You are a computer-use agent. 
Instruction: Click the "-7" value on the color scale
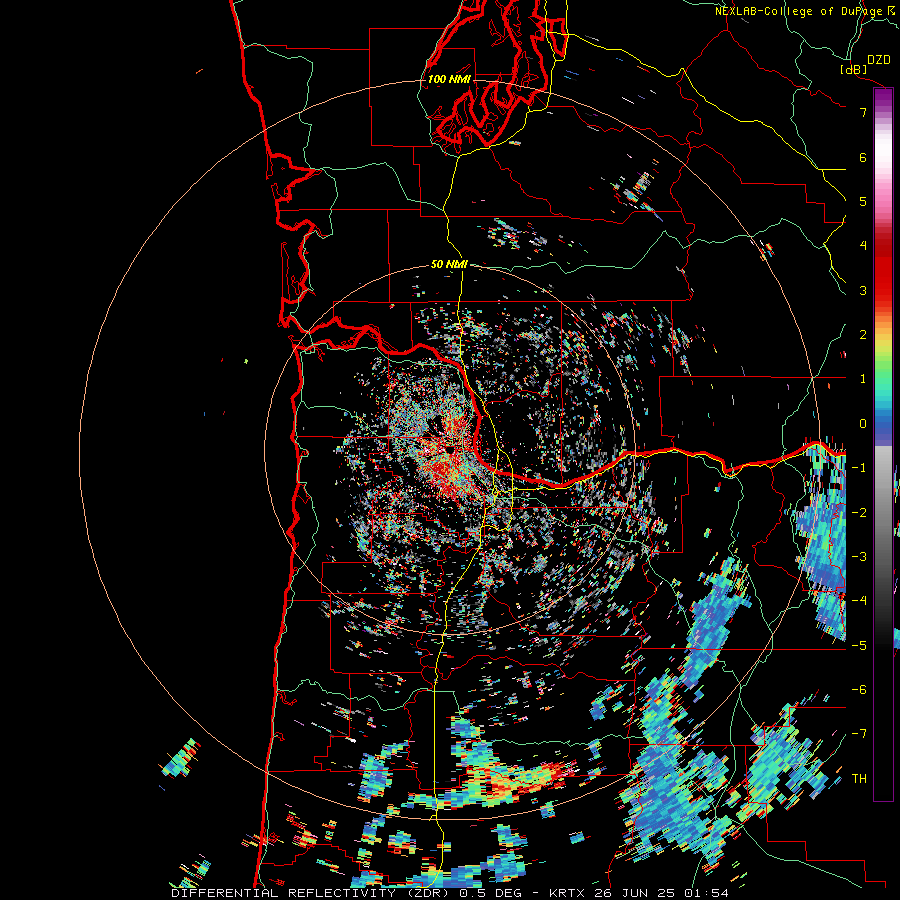pos(859,734)
